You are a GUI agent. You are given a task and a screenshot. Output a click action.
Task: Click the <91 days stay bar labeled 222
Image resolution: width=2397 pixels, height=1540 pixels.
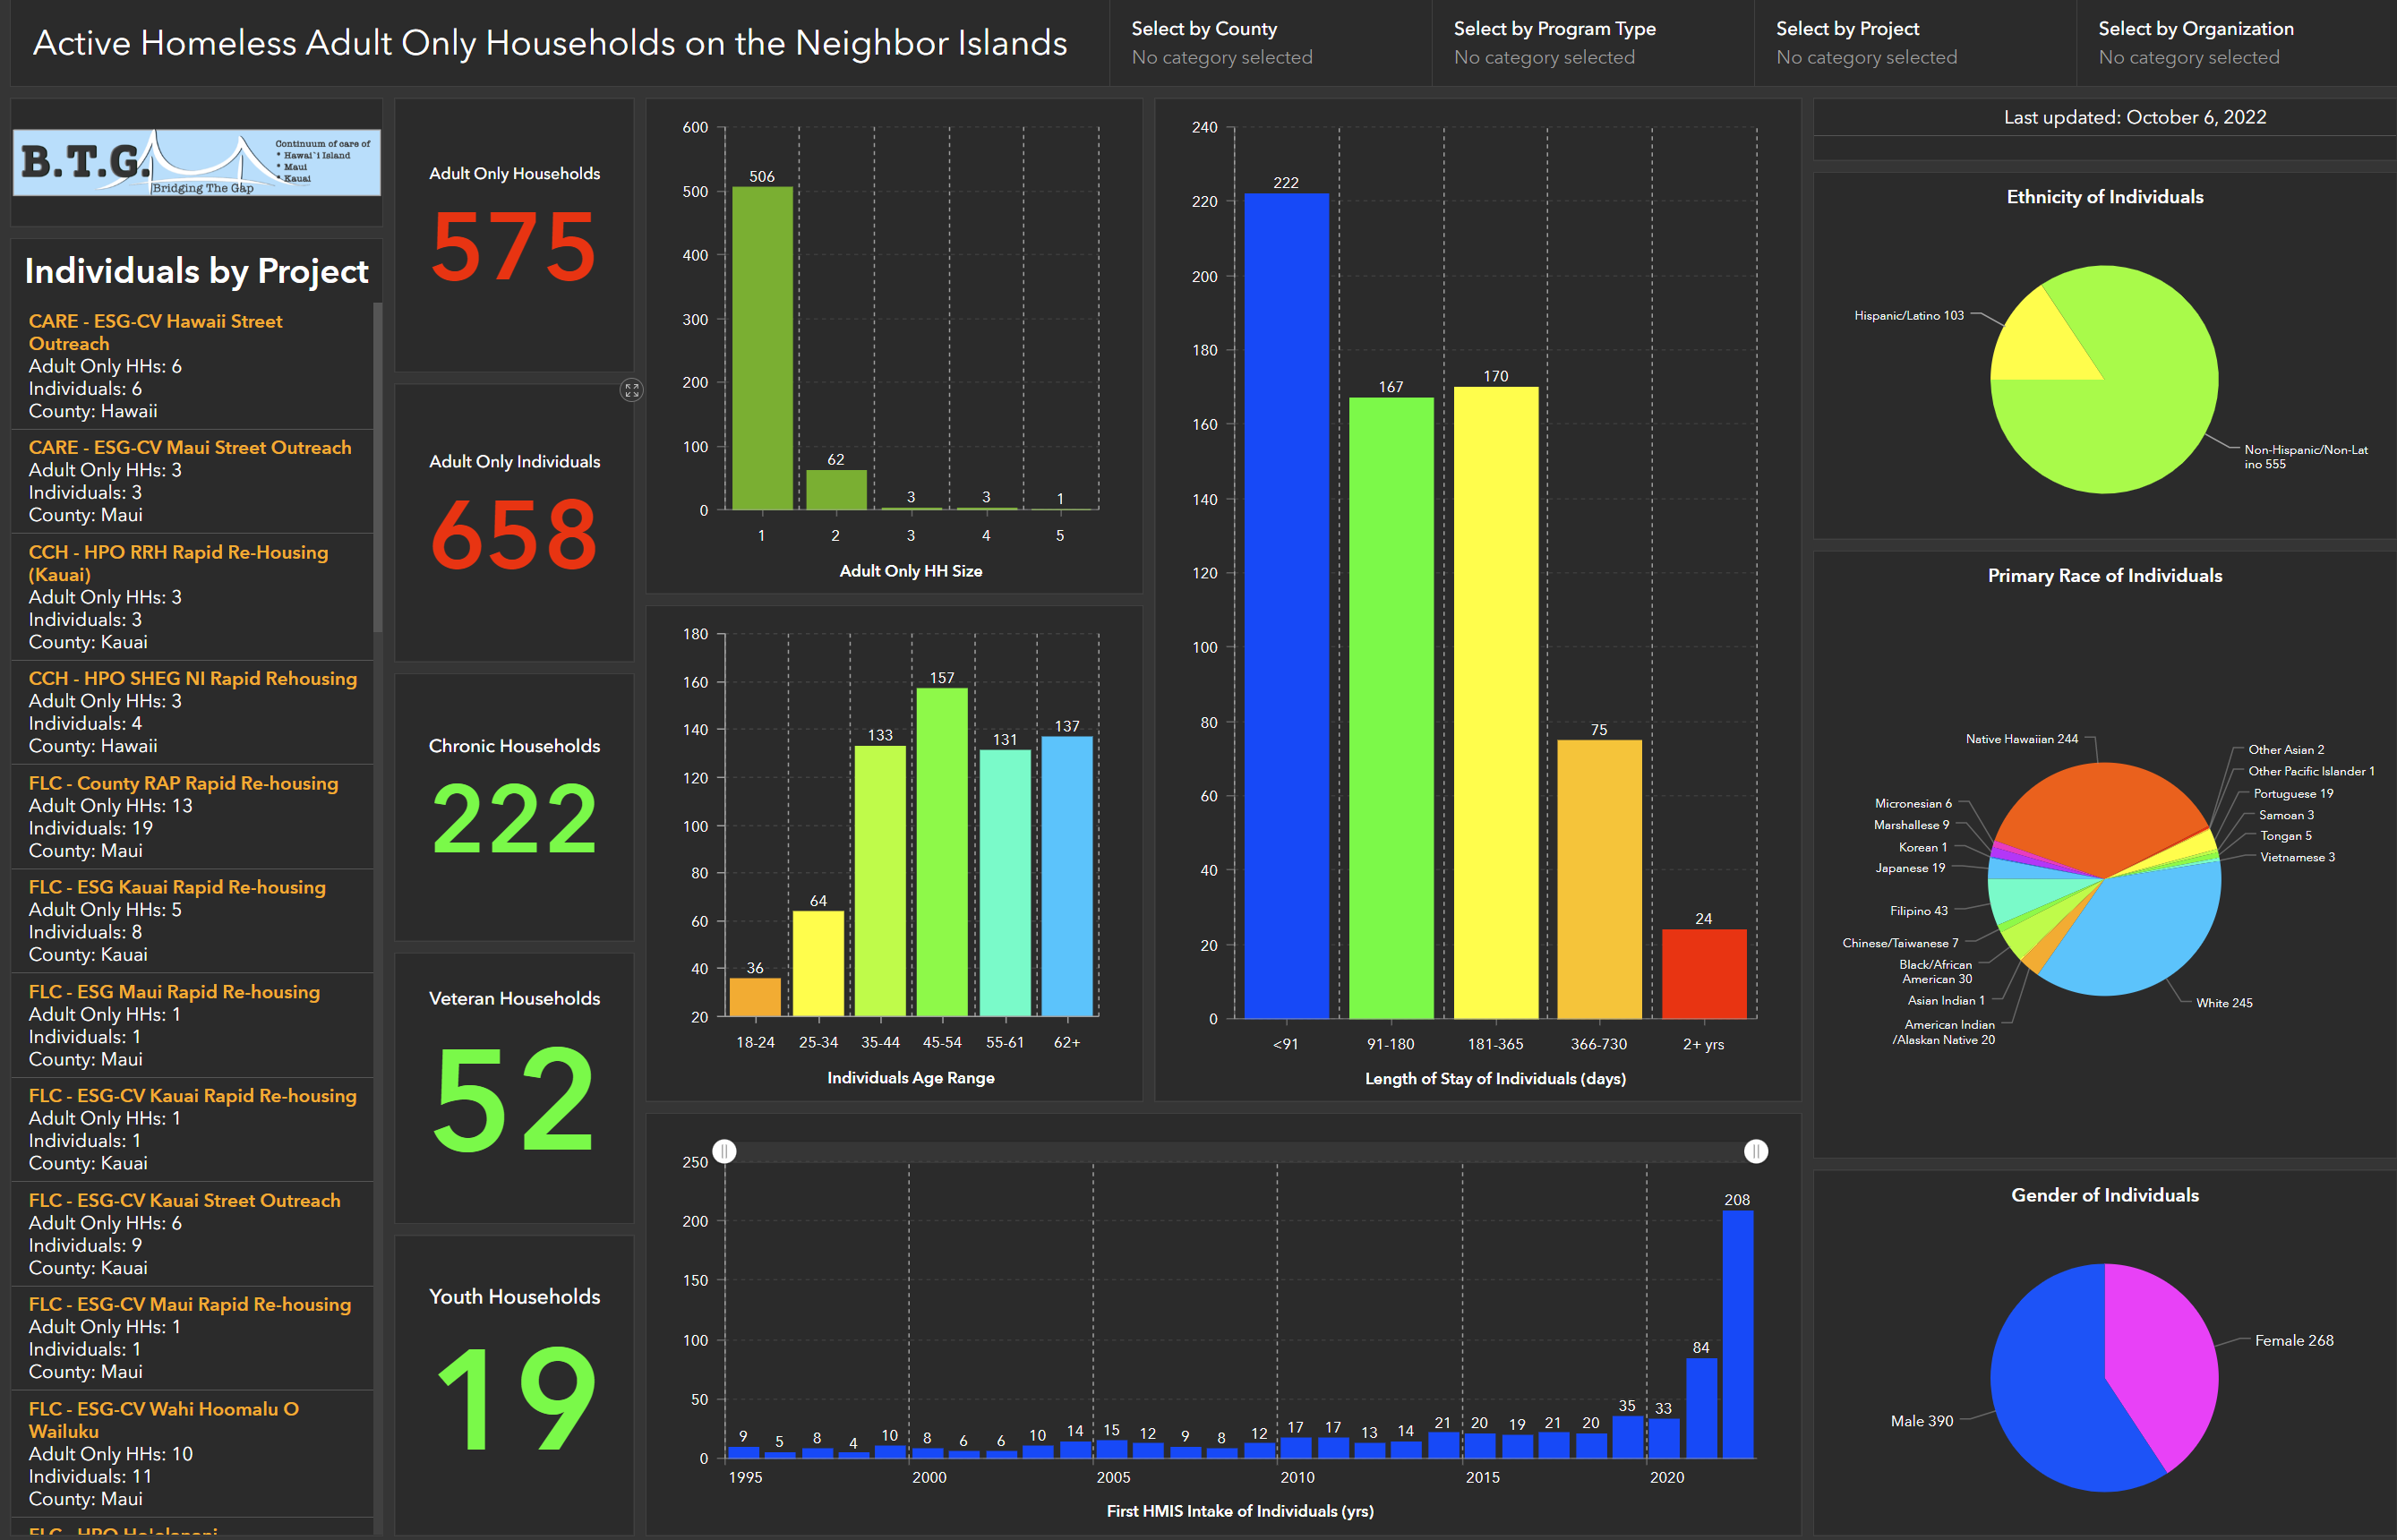tap(1286, 606)
